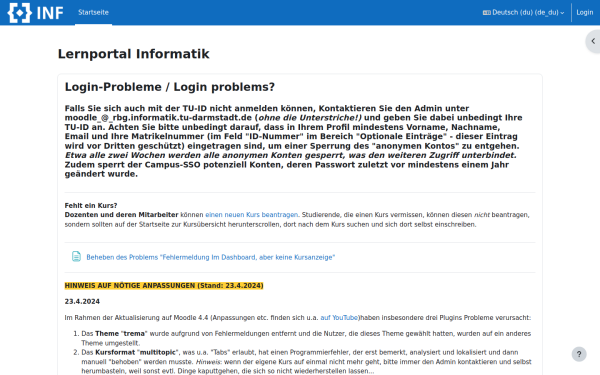Open 'Beheben des Problems Fehlermeldung im Dashboard' link
The image size is (600, 375).
pos(210,257)
